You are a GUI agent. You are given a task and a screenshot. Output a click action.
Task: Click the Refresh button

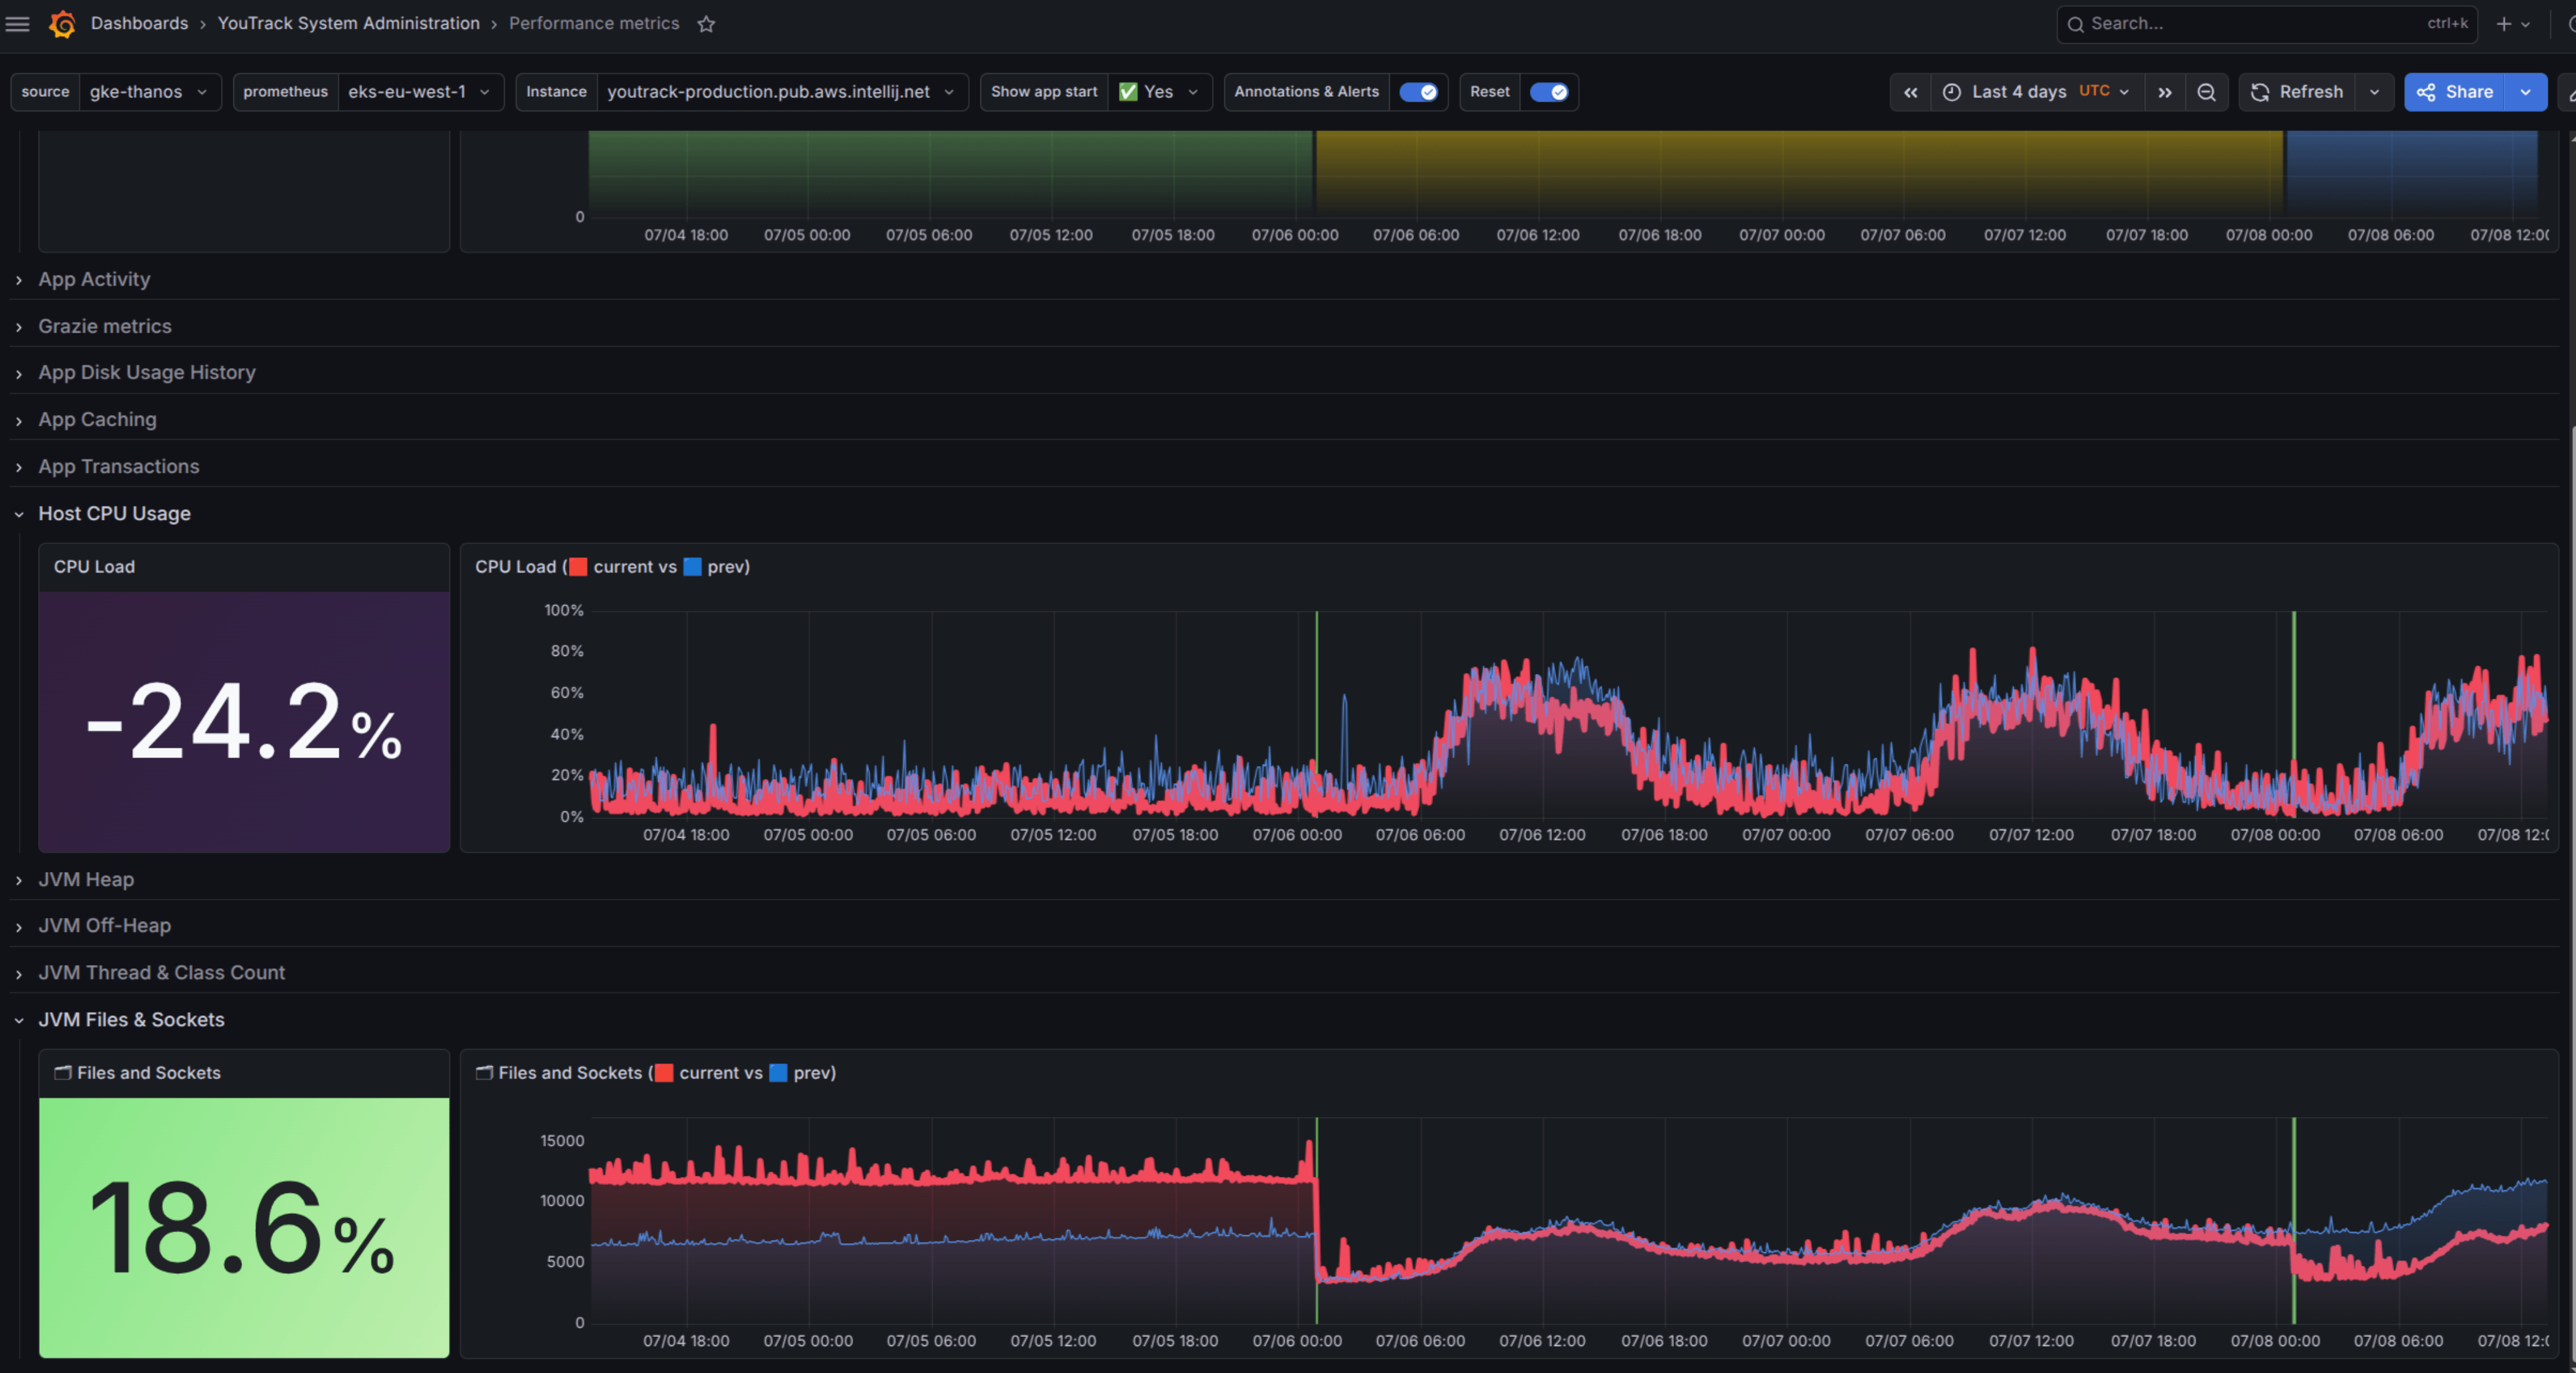click(x=2297, y=92)
